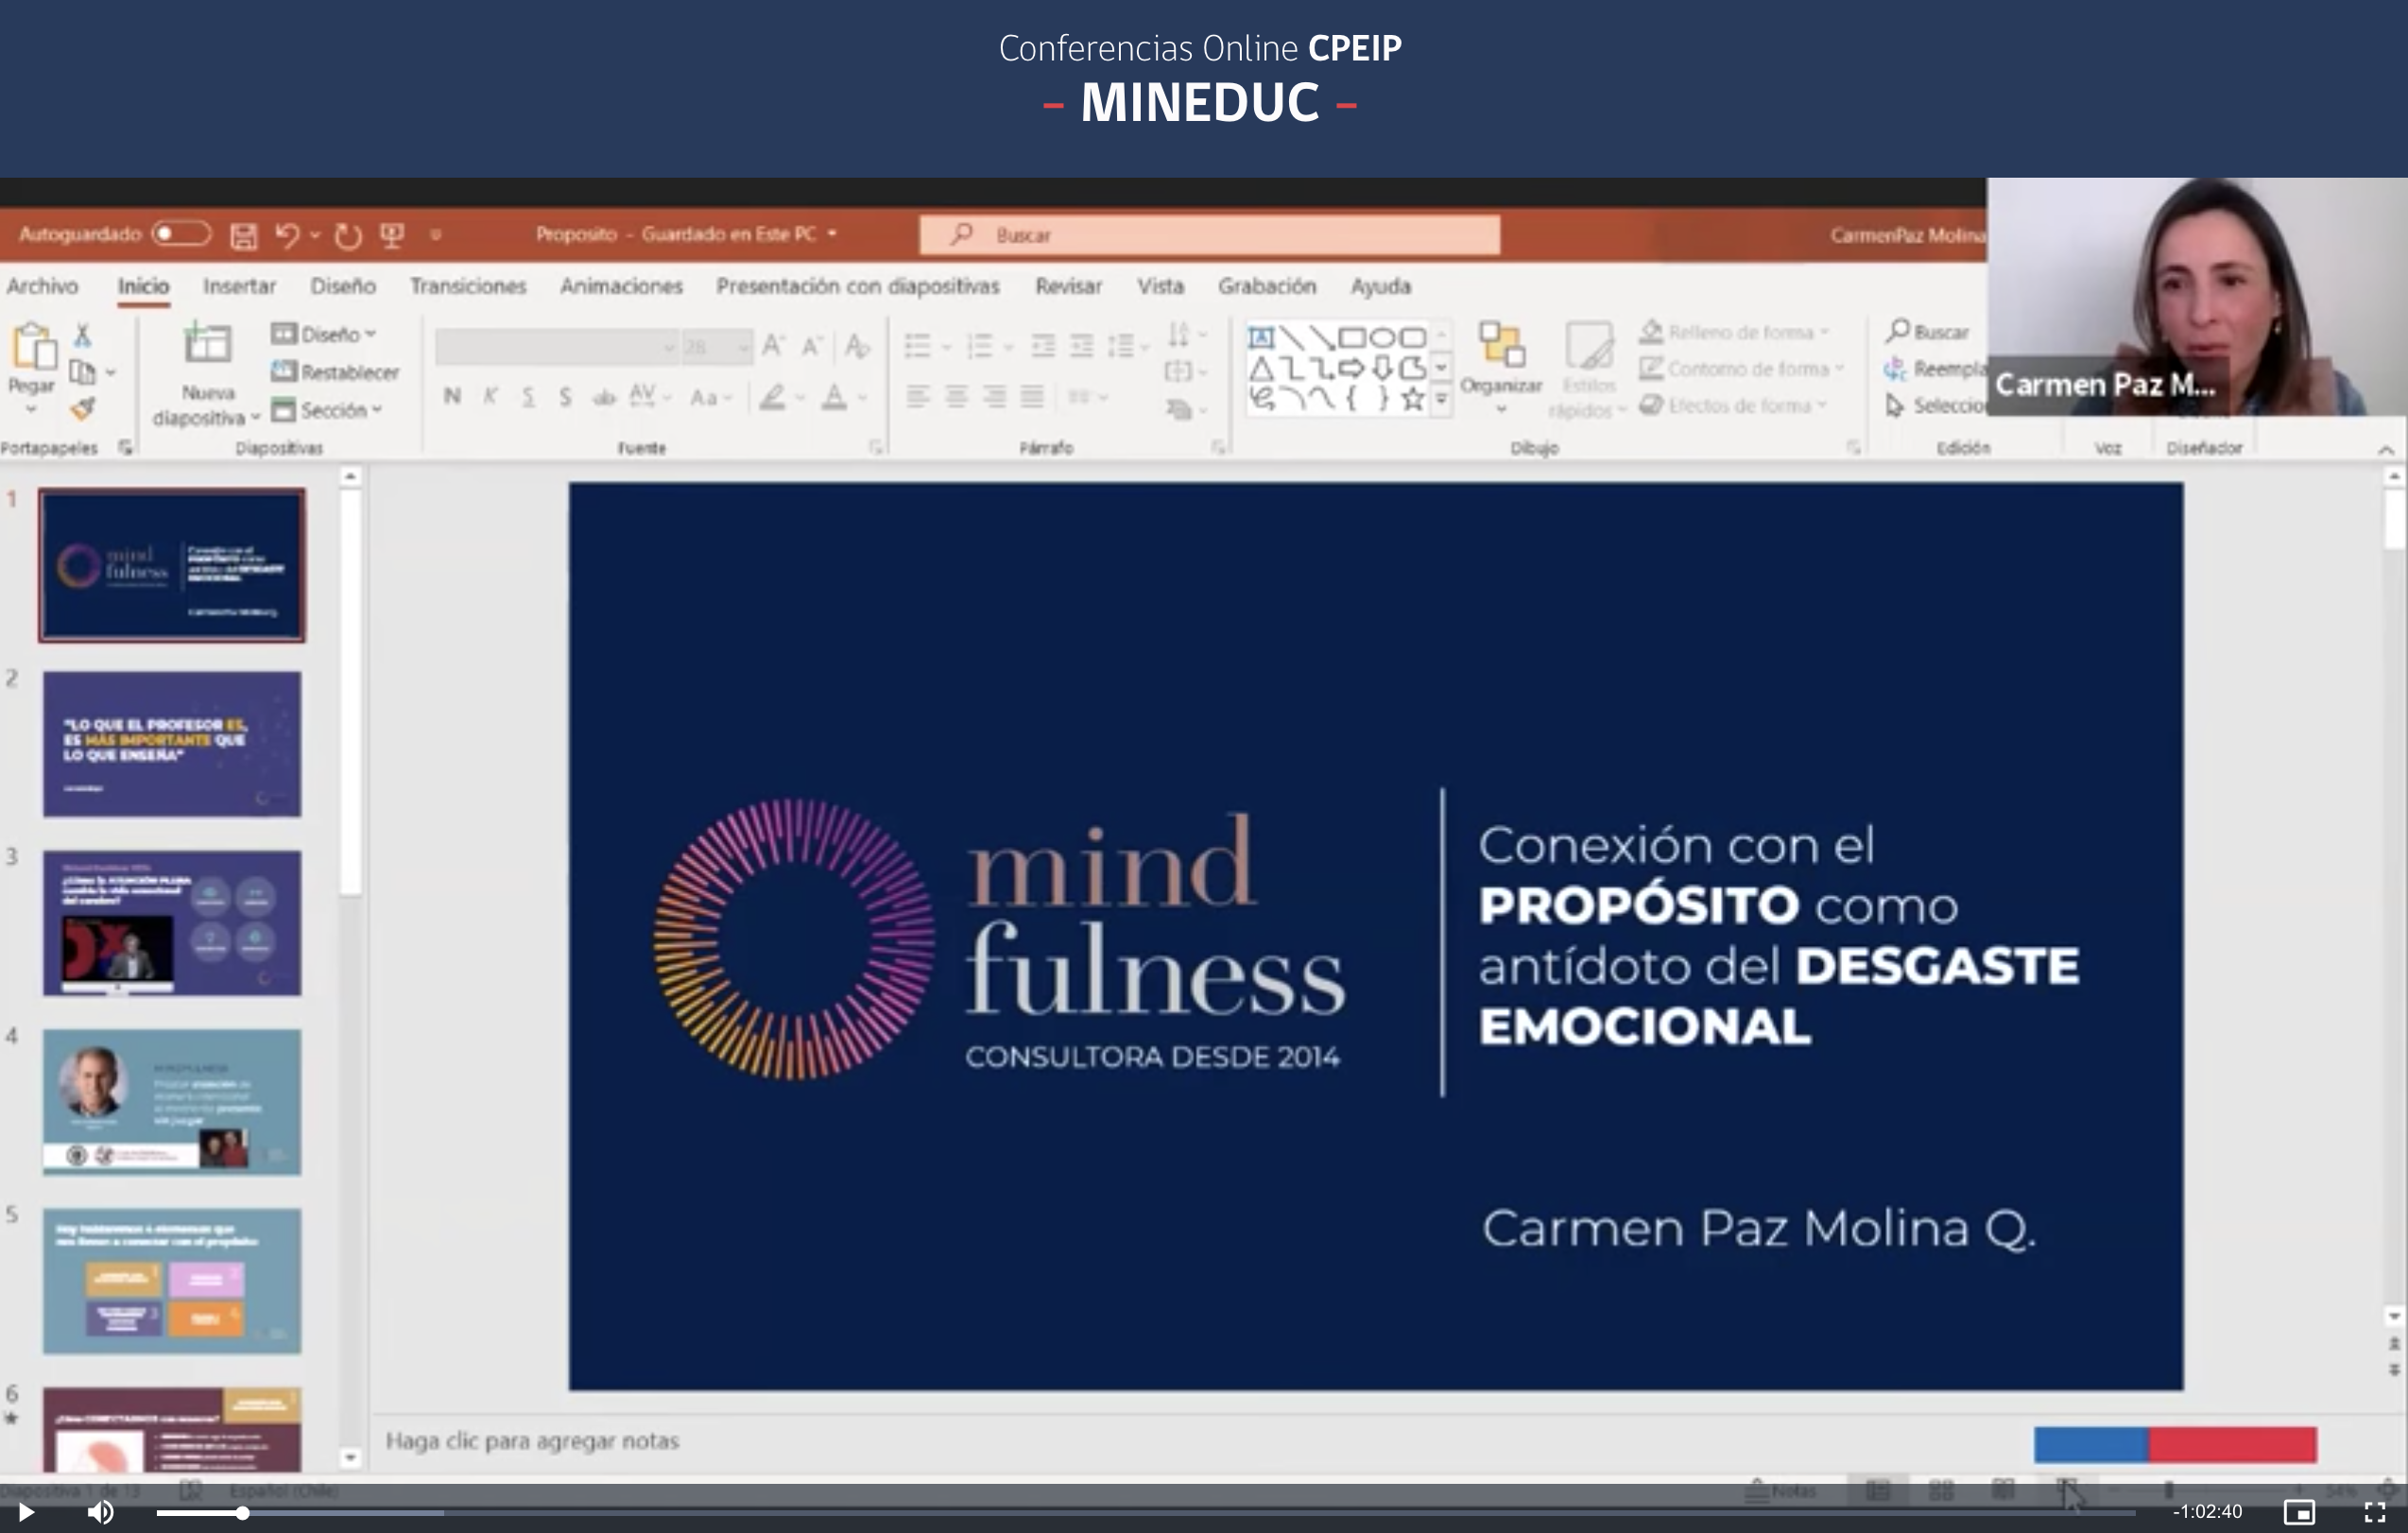Click notes area Haga clic para agregar notas
2408x1533 pixels.
tap(532, 1441)
